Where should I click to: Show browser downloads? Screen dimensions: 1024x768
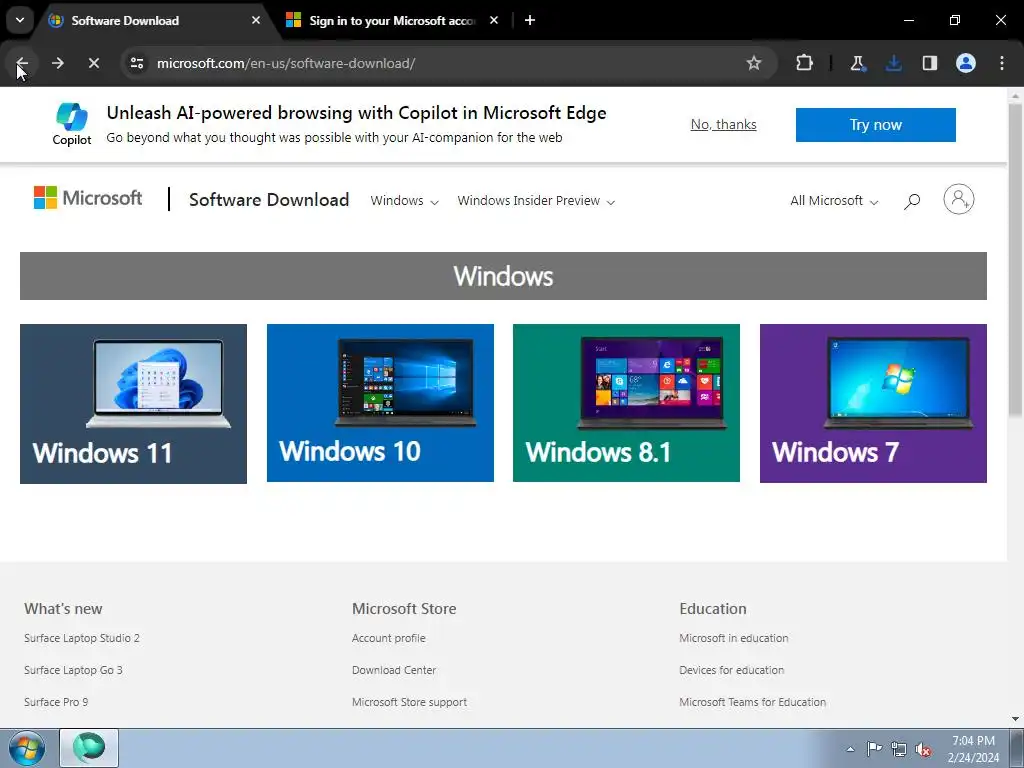coord(893,63)
